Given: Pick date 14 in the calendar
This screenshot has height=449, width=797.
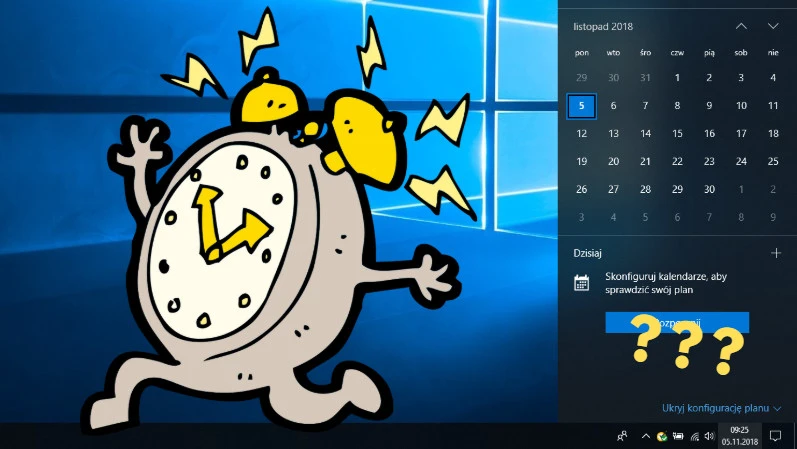Looking at the screenshot, I should [646, 134].
